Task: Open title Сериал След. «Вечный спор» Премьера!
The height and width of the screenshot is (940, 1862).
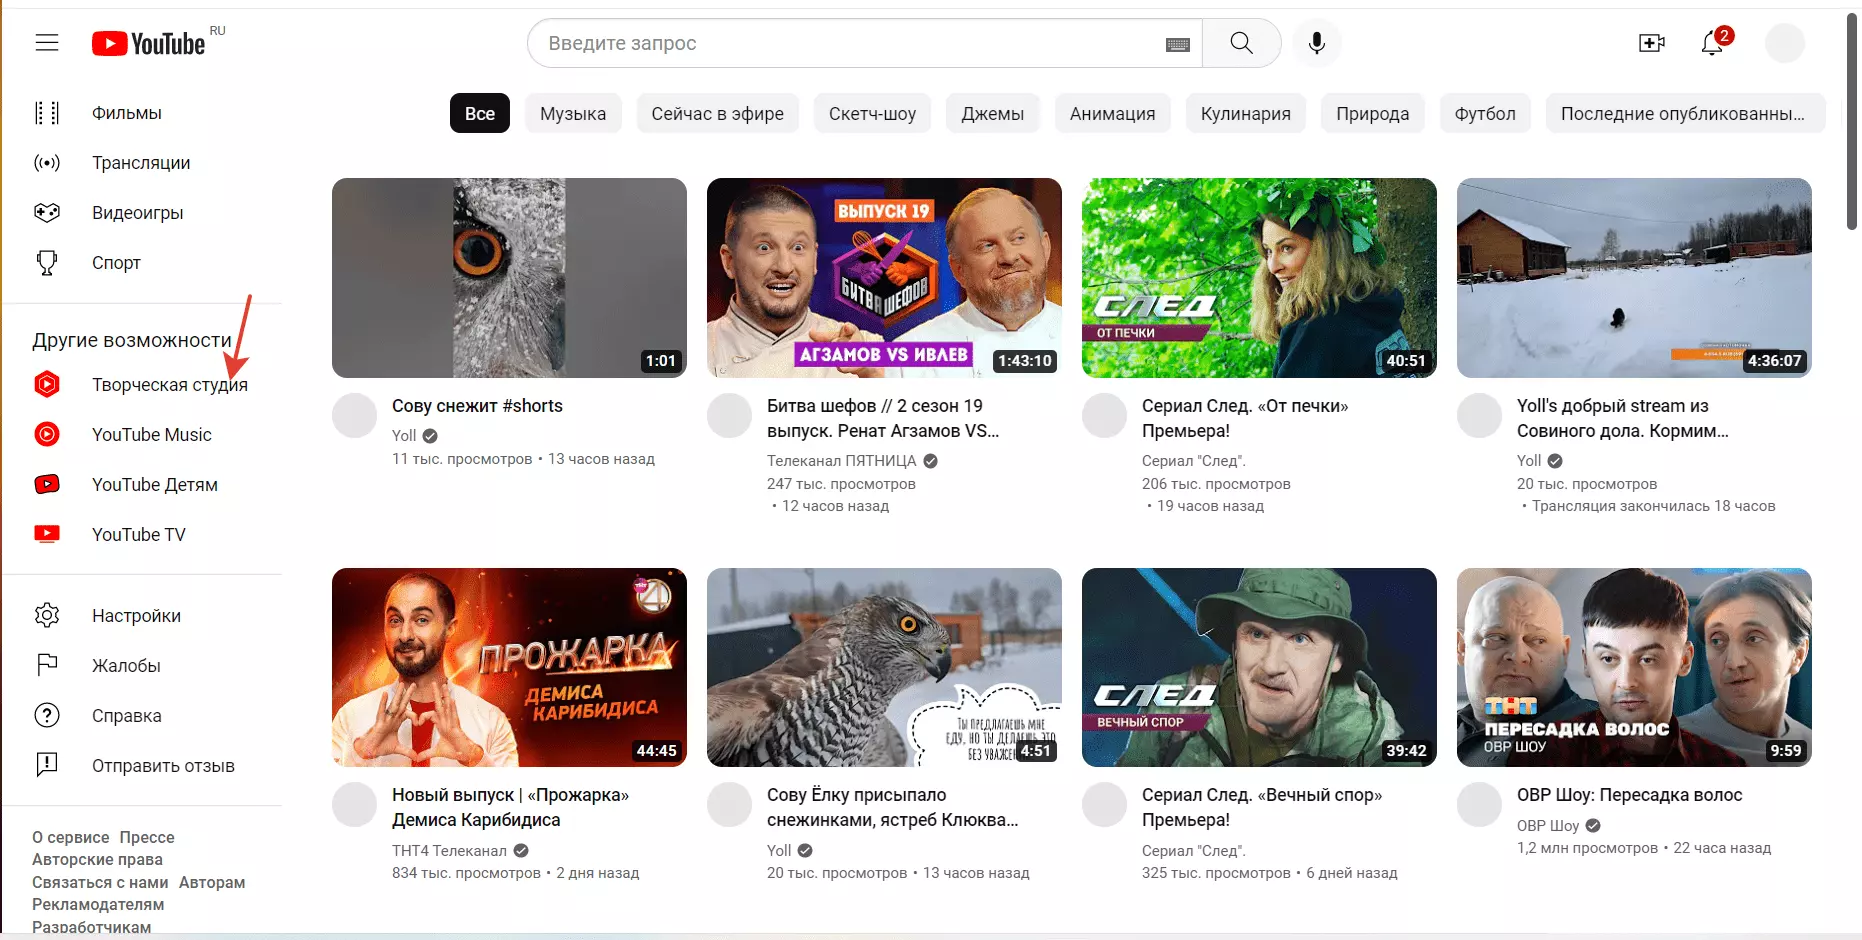Action: [x=1262, y=807]
